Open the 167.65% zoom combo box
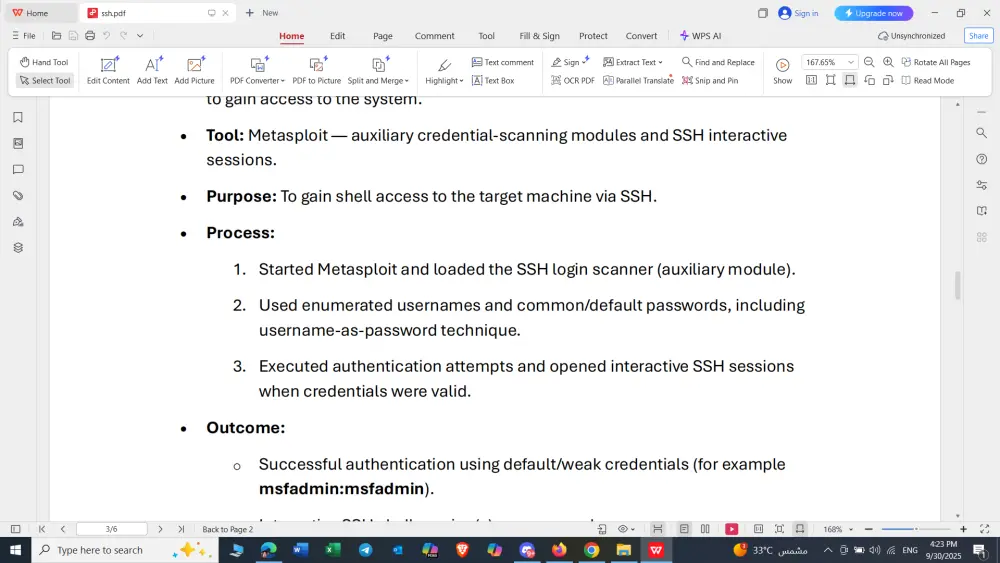Viewport: 1000px width, 563px height. (x=828, y=62)
